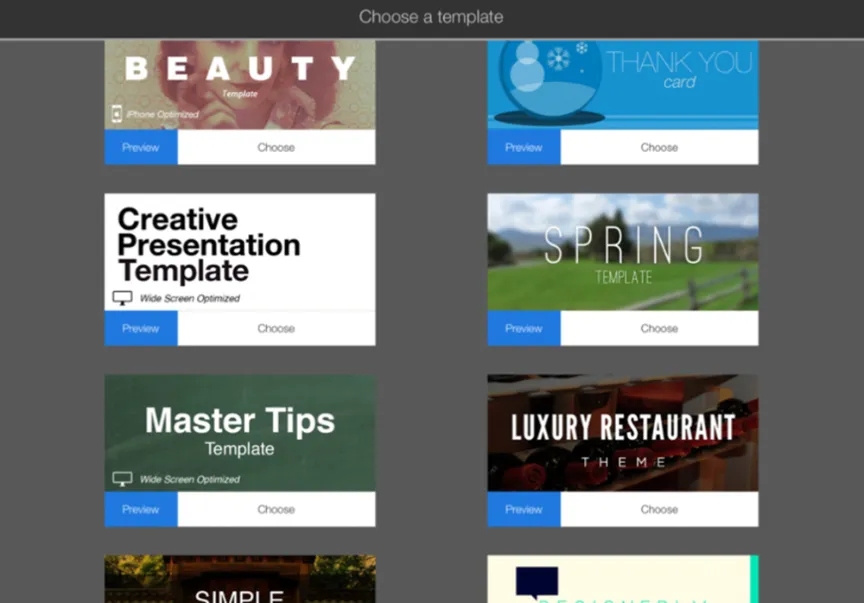Choose the Spring template
This screenshot has height=603, width=864.
[660, 329]
